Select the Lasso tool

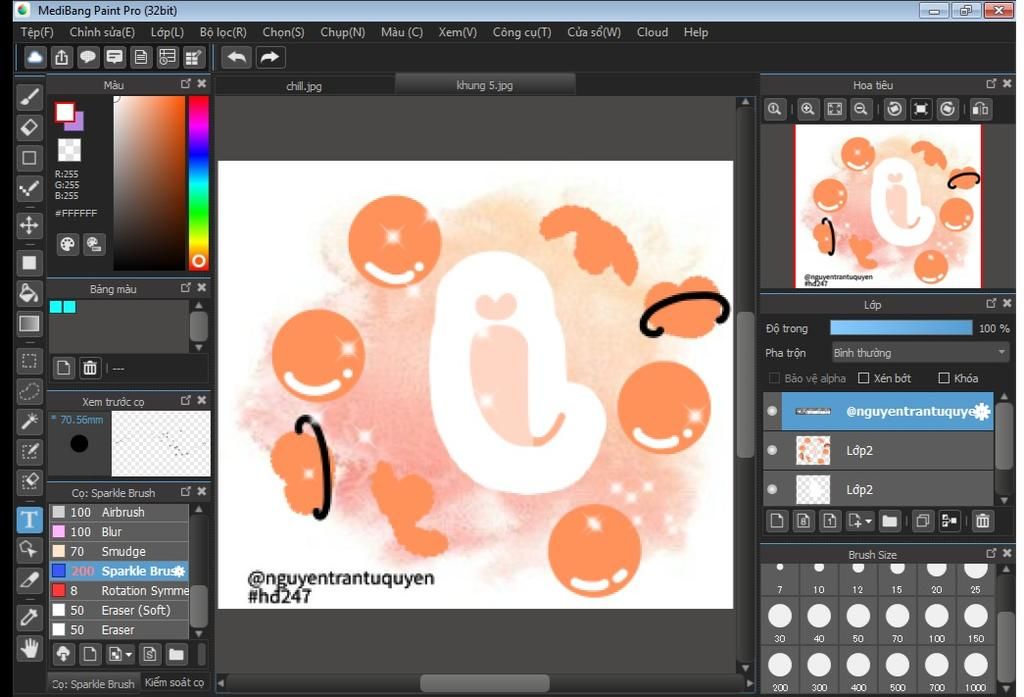click(29, 391)
